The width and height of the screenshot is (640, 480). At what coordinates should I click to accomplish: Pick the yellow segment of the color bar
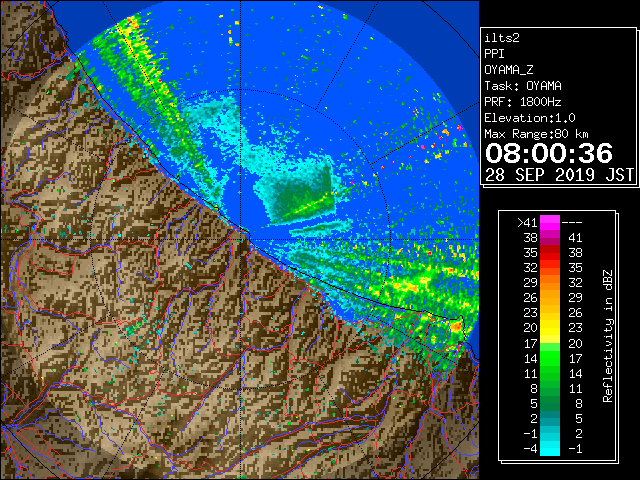pos(550,329)
